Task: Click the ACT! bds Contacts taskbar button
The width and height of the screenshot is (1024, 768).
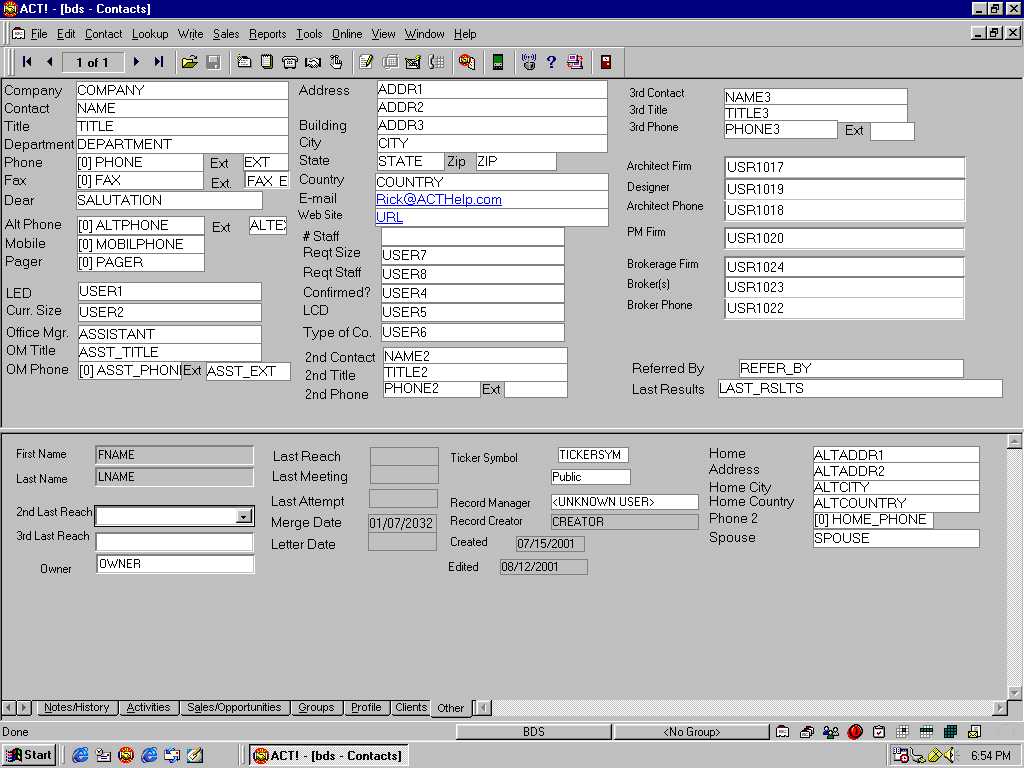Action: coord(328,756)
